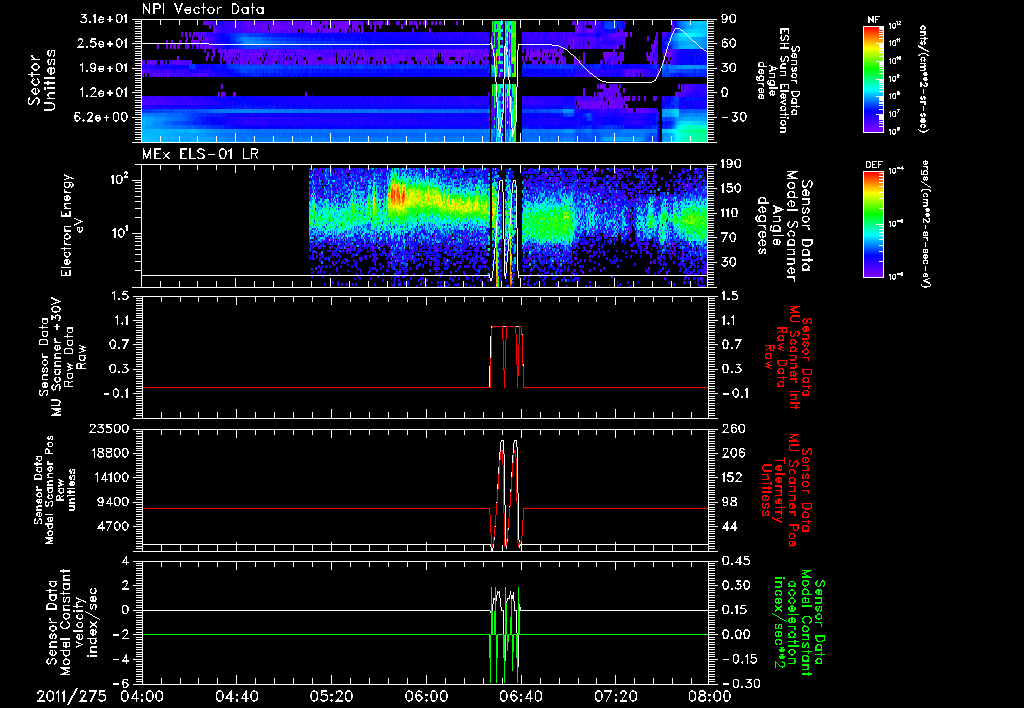Click the cnts/(cm**2-sr-sec) unit label
This screenshot has height=708, width=1024.
point(923,79)
